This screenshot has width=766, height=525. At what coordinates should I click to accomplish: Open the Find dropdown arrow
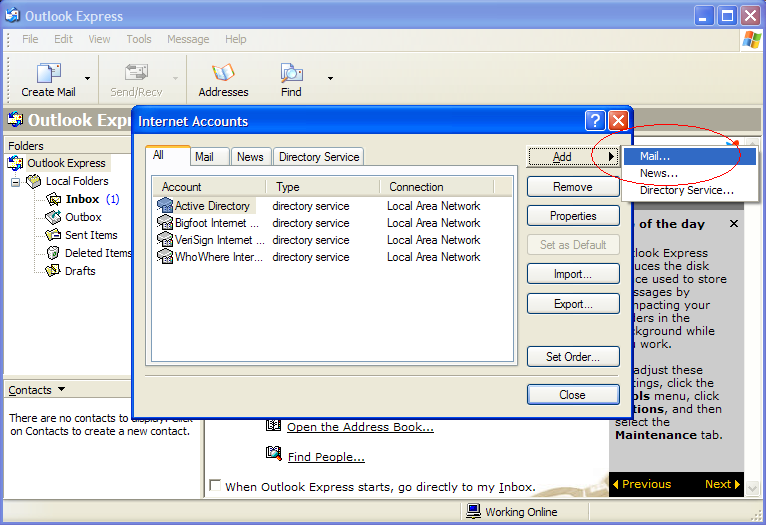tap(330, 78)
